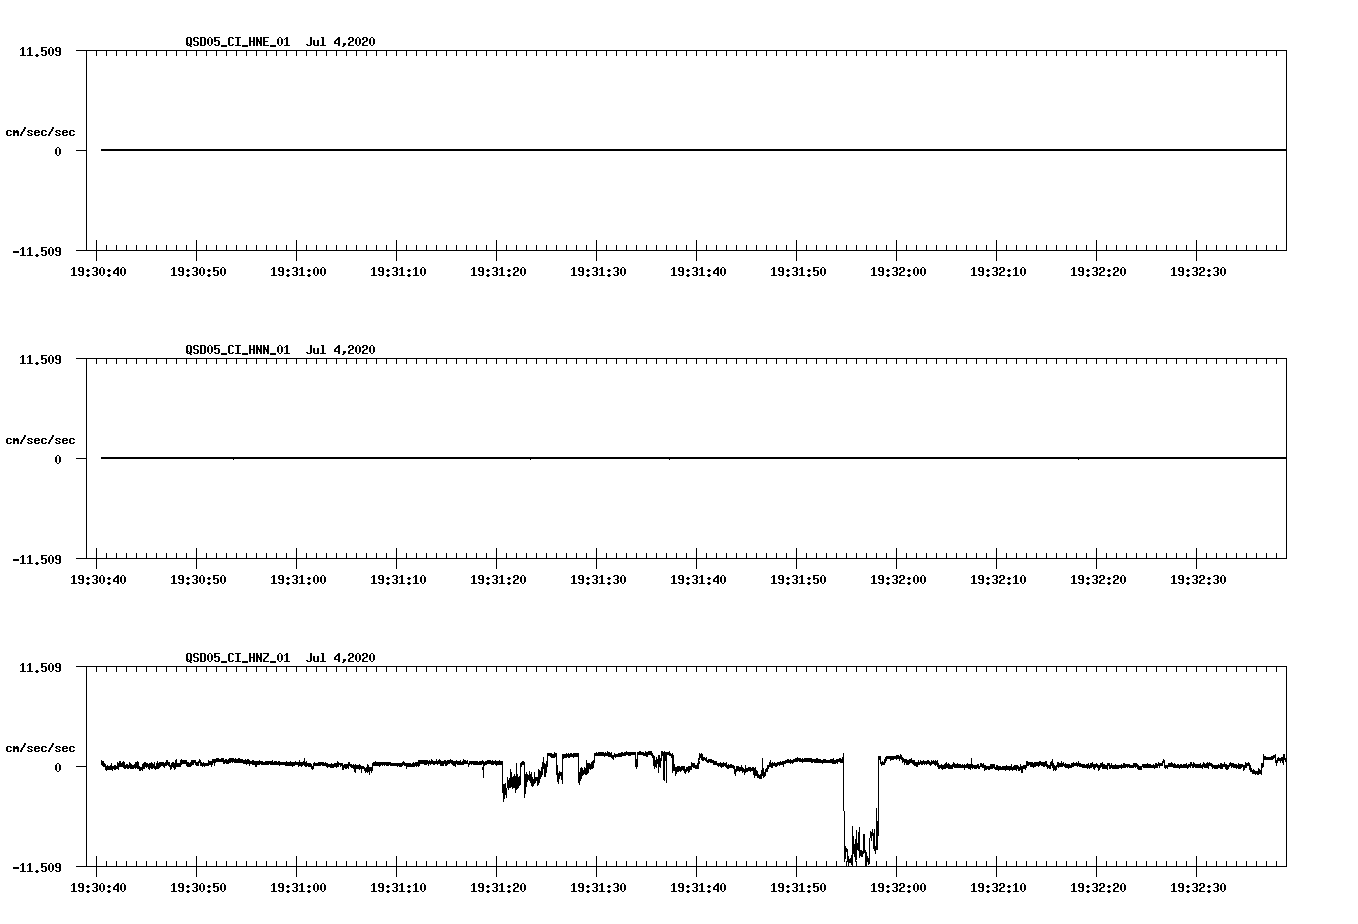This screenshot has width=1358, height=924.
Task: Select the HNE plot's 11.509 upper axis value
Action: [41, 51]
